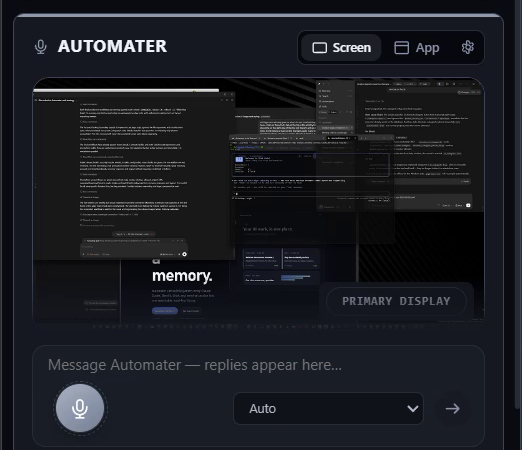
Task: Click the screen preview thumbnail
Action: (x=258, y=200)
